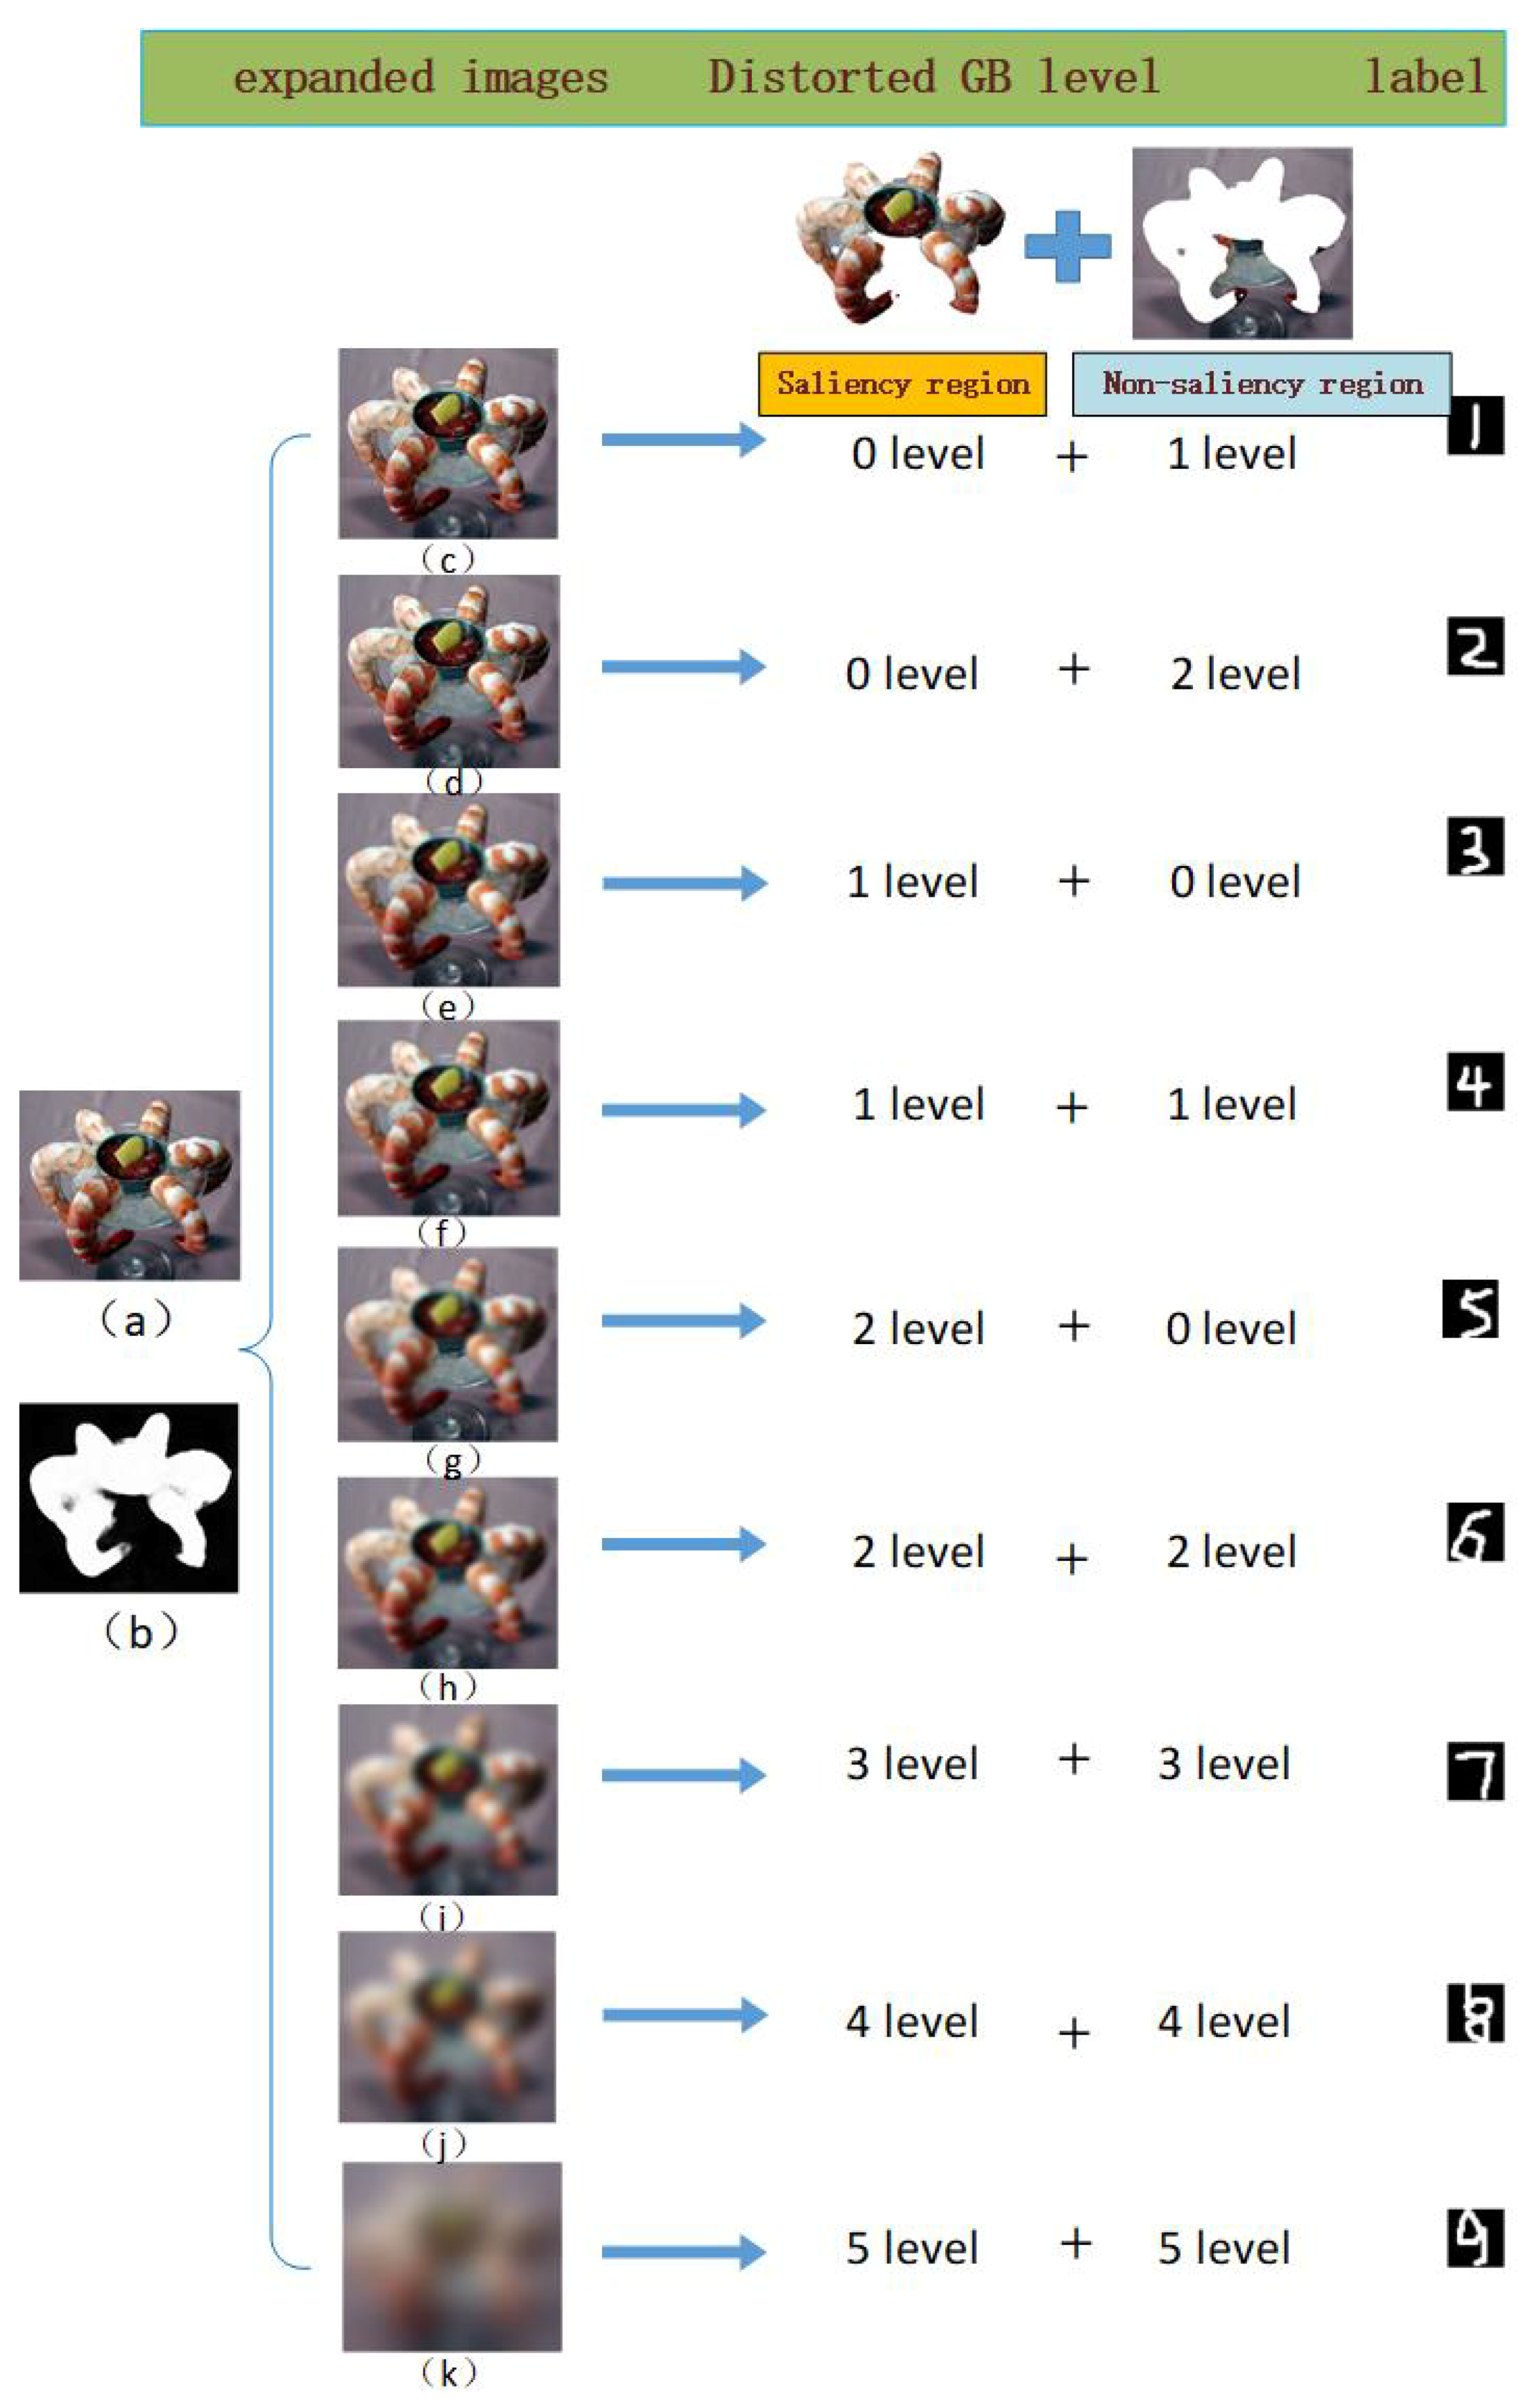Click the 'expanded images' header text
Screen dimensions: 1529x2408
click(421, 78)
